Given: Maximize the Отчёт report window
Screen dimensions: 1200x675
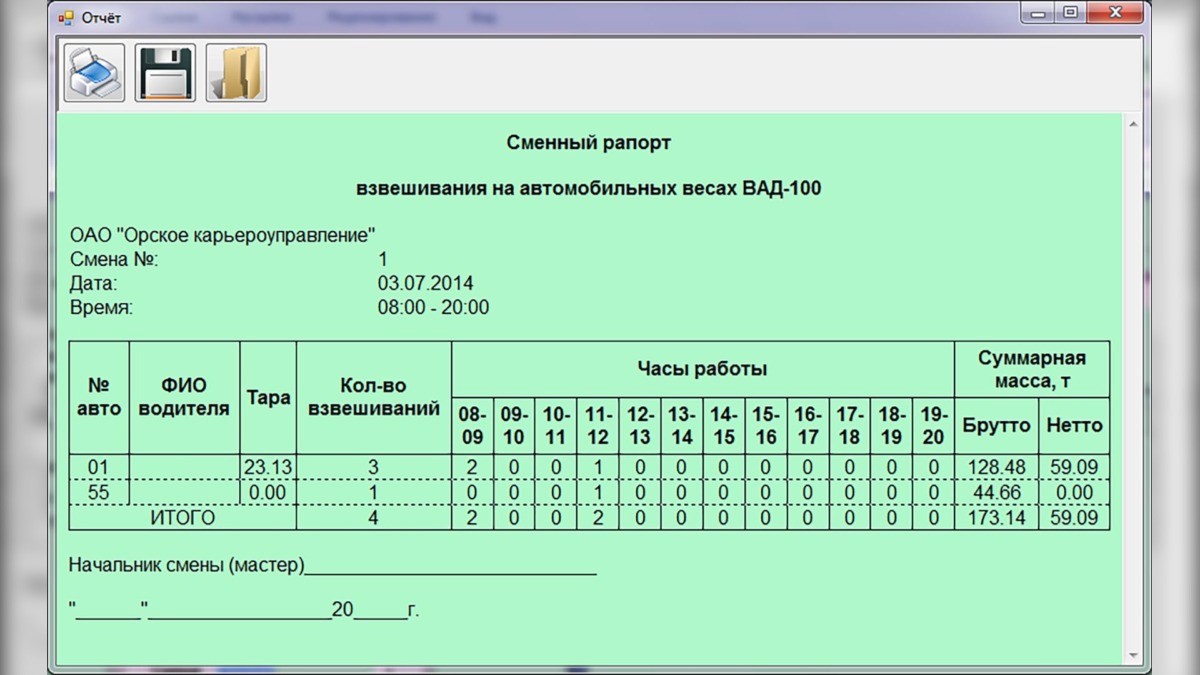Looking at the screenshot, I should pos(1071,14).
